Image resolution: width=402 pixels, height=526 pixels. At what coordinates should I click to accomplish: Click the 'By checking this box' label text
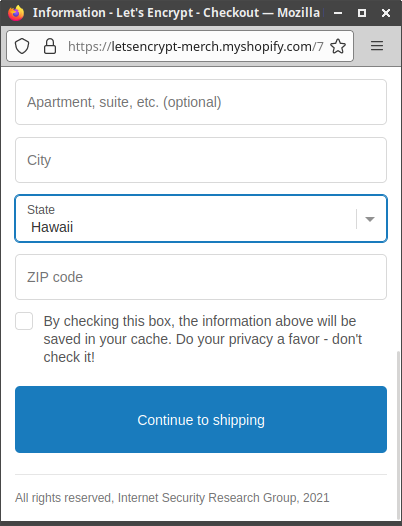coord(203,339)
